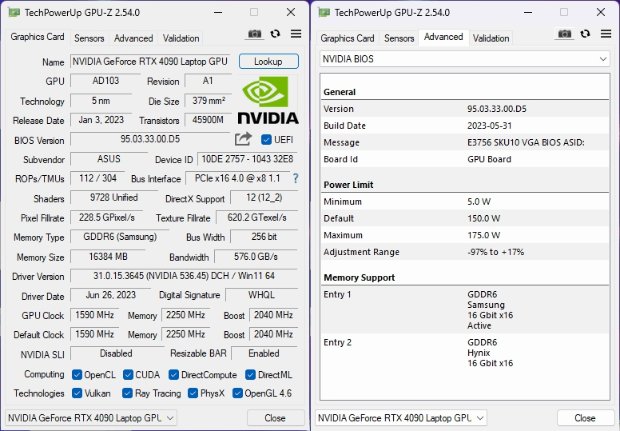The height and width of the screenshot is (431, 620).
Task: Click the Release Date Jan 3, 2023 field
Action: (101, 120)
